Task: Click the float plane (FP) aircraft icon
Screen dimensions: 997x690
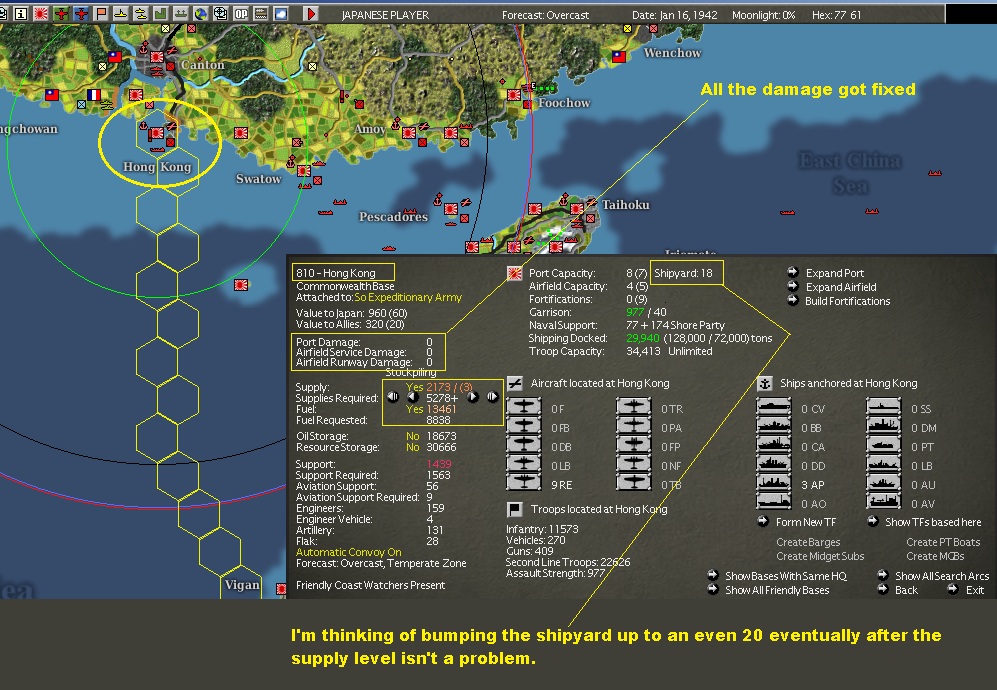Action: 633,445
